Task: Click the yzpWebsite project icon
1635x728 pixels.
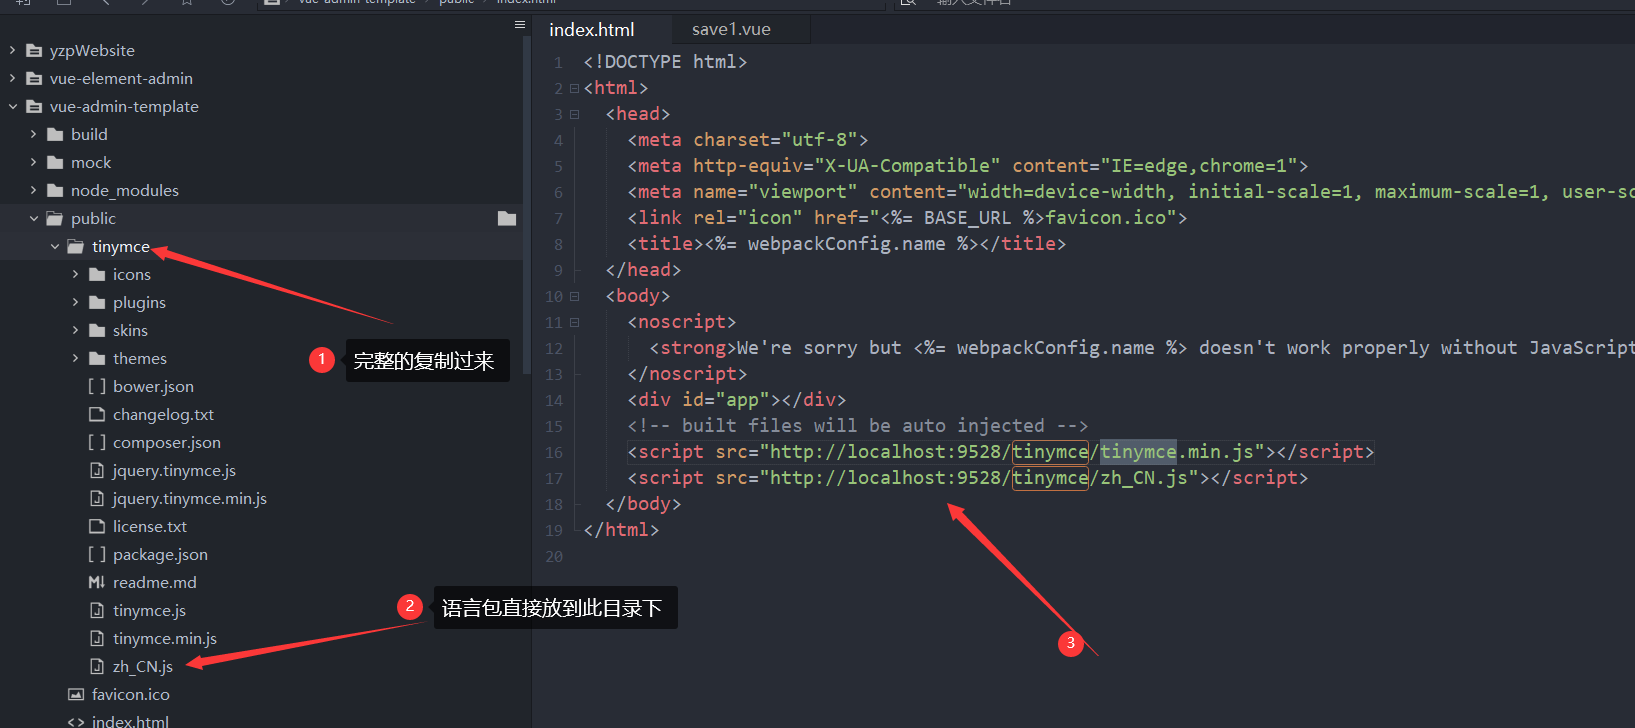Action: click(34, 50)
